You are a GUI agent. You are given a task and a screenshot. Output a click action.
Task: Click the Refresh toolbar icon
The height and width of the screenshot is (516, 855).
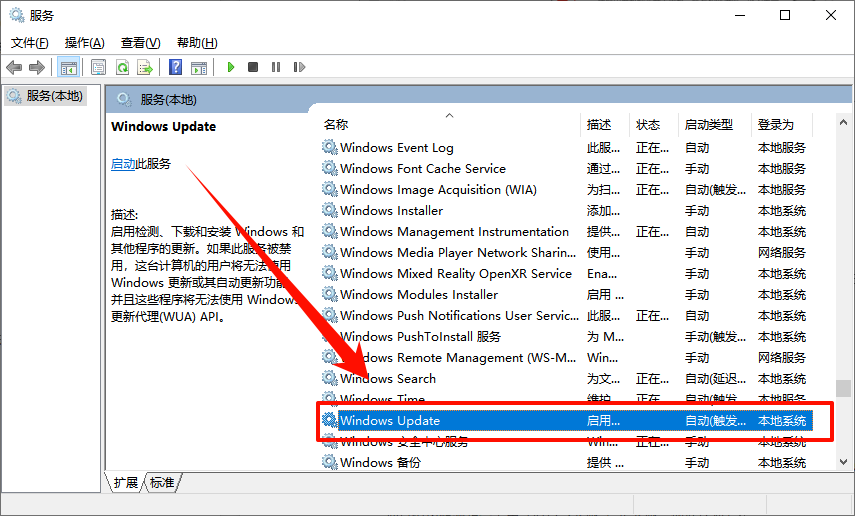click(122, 67)
